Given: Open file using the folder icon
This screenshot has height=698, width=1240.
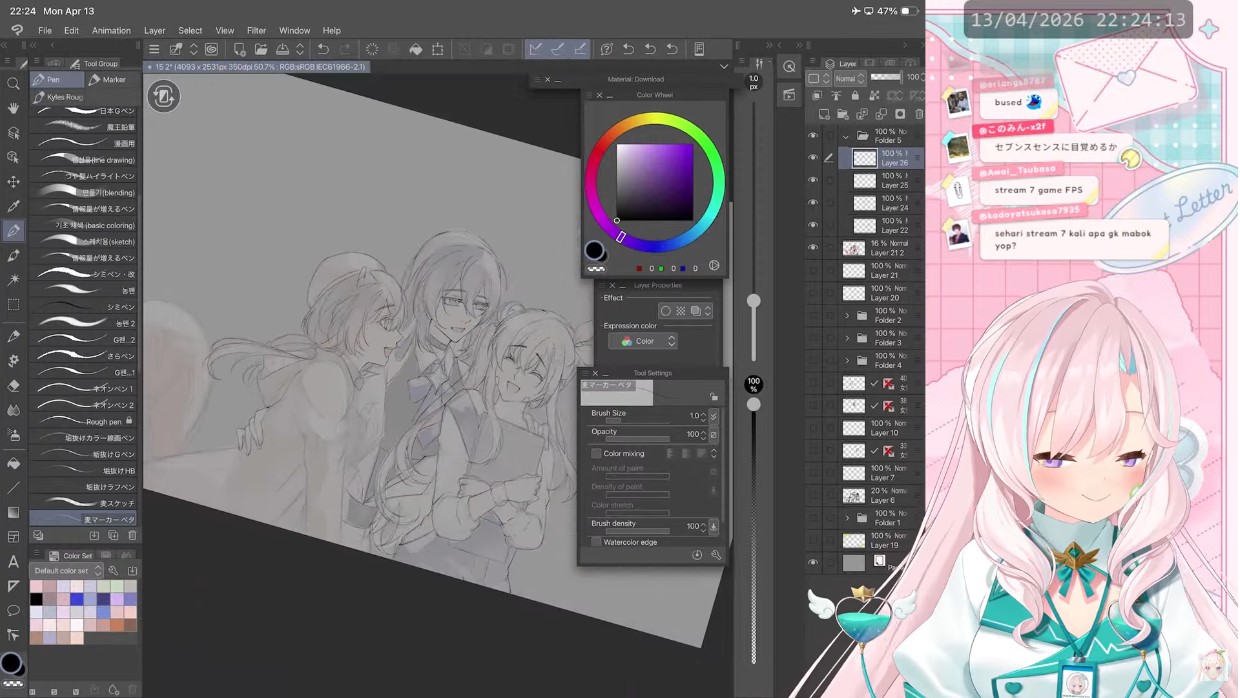Looking at the screenshot, I should (261, 49).
